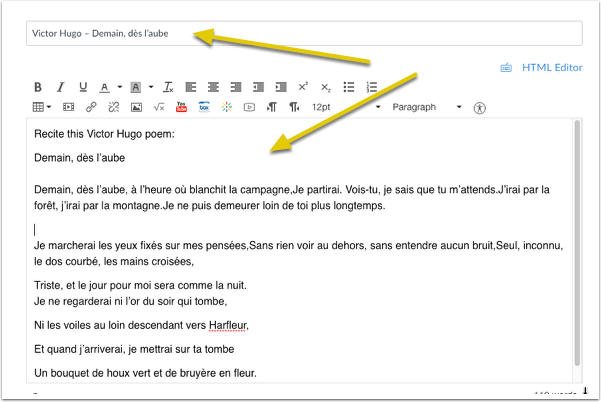The height and width of the screenshot is (402, 601).
Task: Open background color dropdown arrow
Action: pyautogui.click(x=151, y=87)
